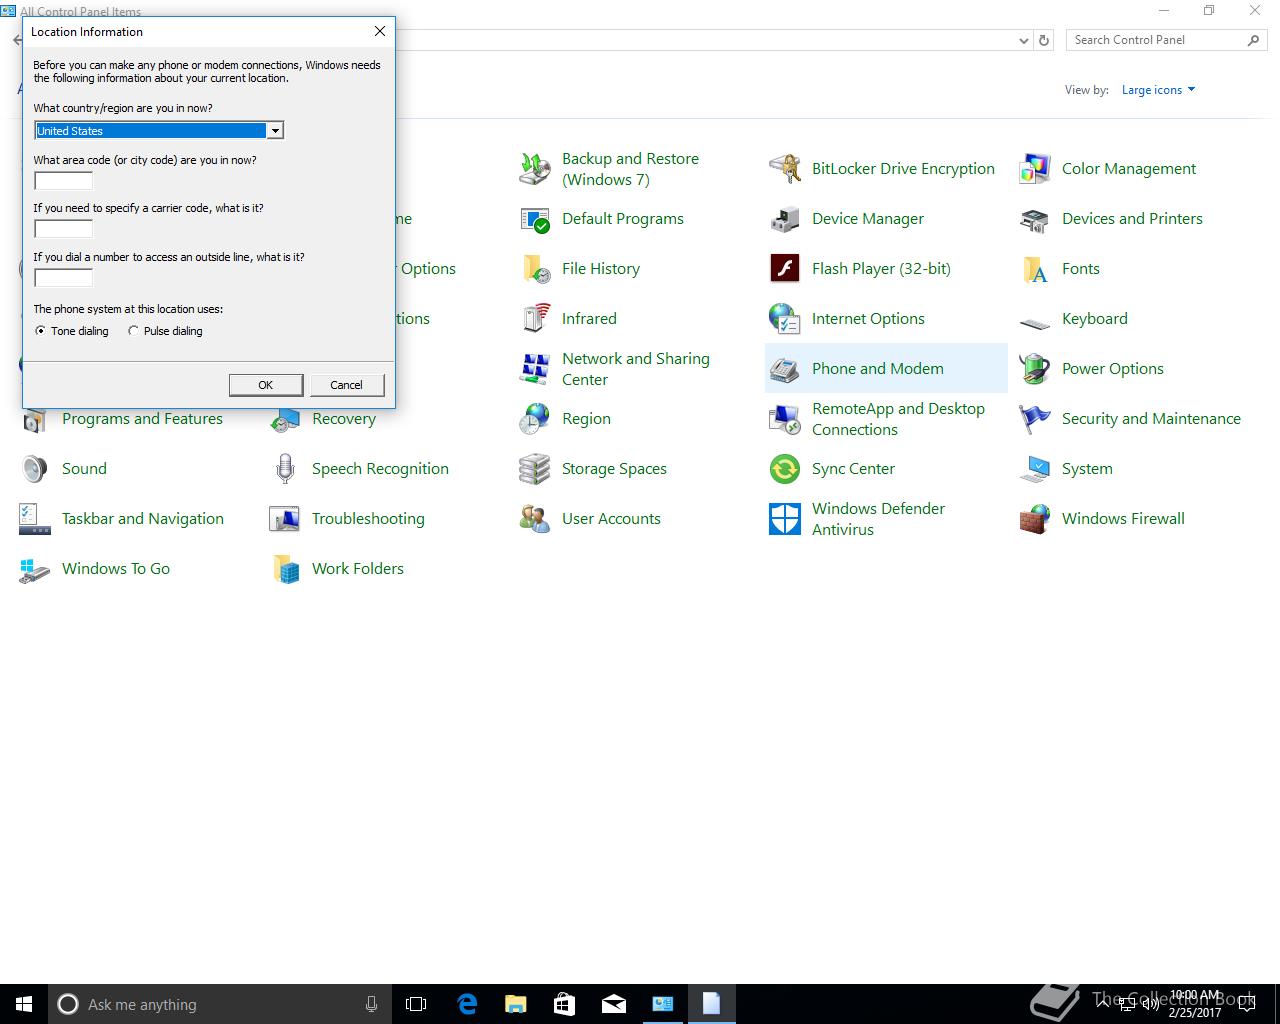Open Default Programs icon
Viewport: 1280px width, 1024px height.
[x=535, y=219]
